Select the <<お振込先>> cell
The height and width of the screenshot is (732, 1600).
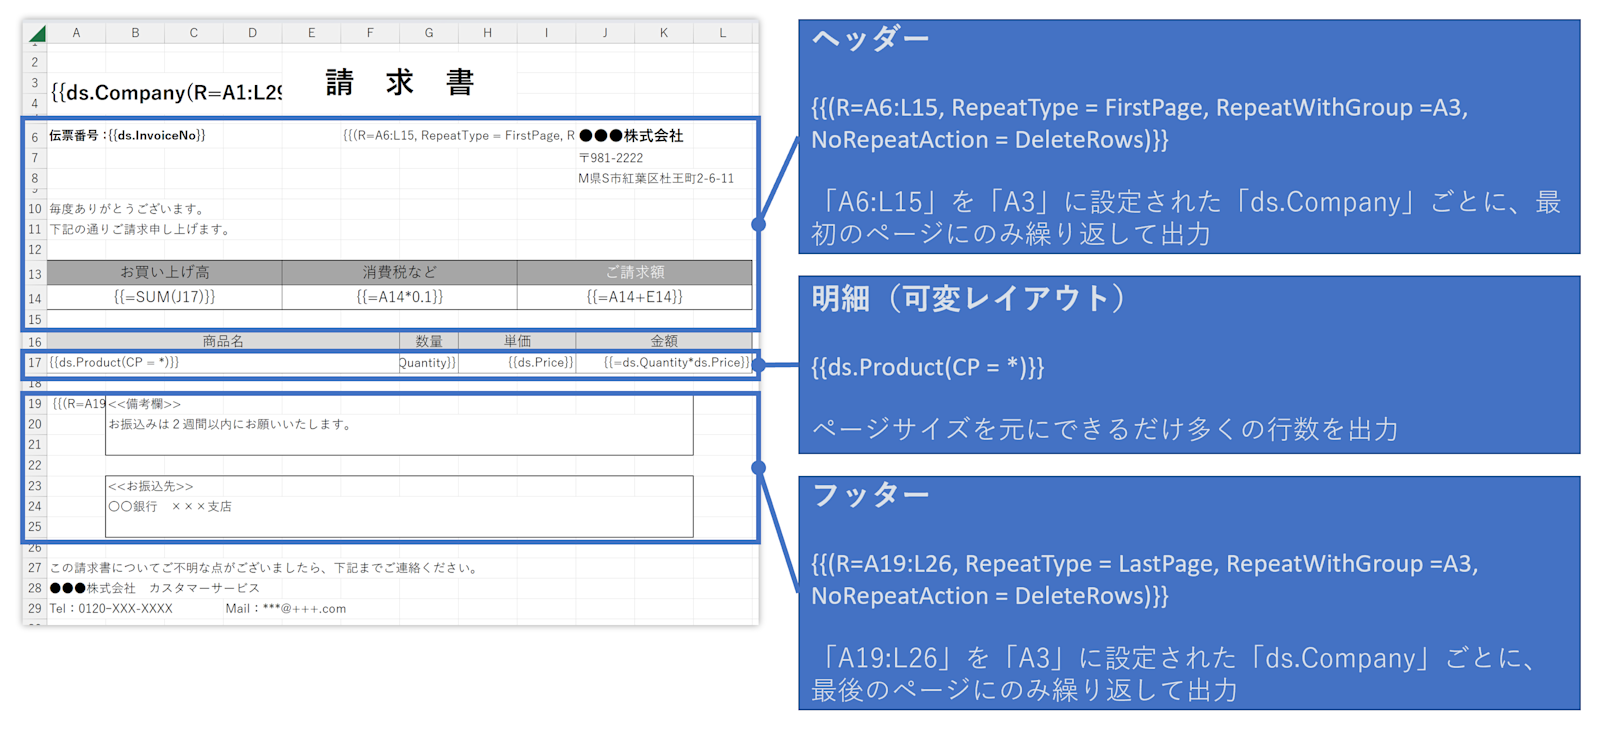(x=151, y=486)
